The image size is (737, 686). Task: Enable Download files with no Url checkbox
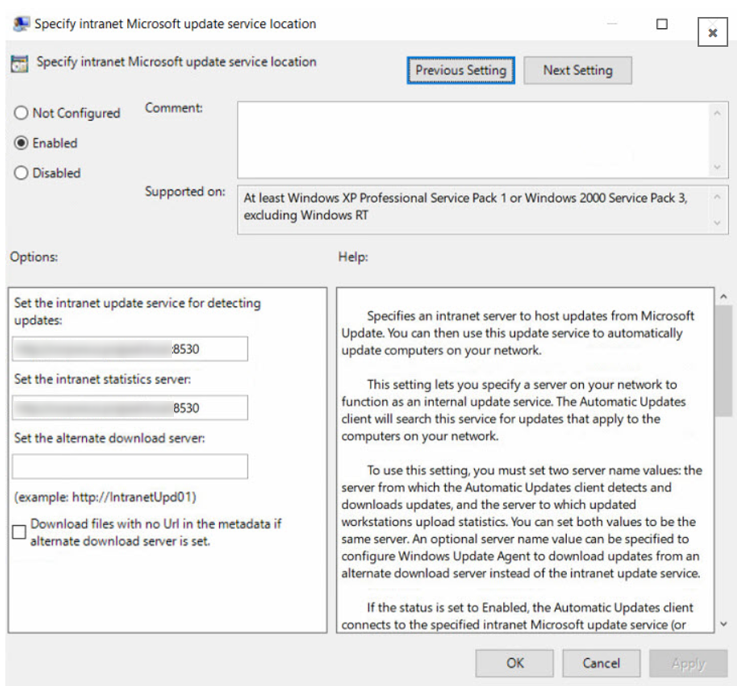click(x=19, y=532)
